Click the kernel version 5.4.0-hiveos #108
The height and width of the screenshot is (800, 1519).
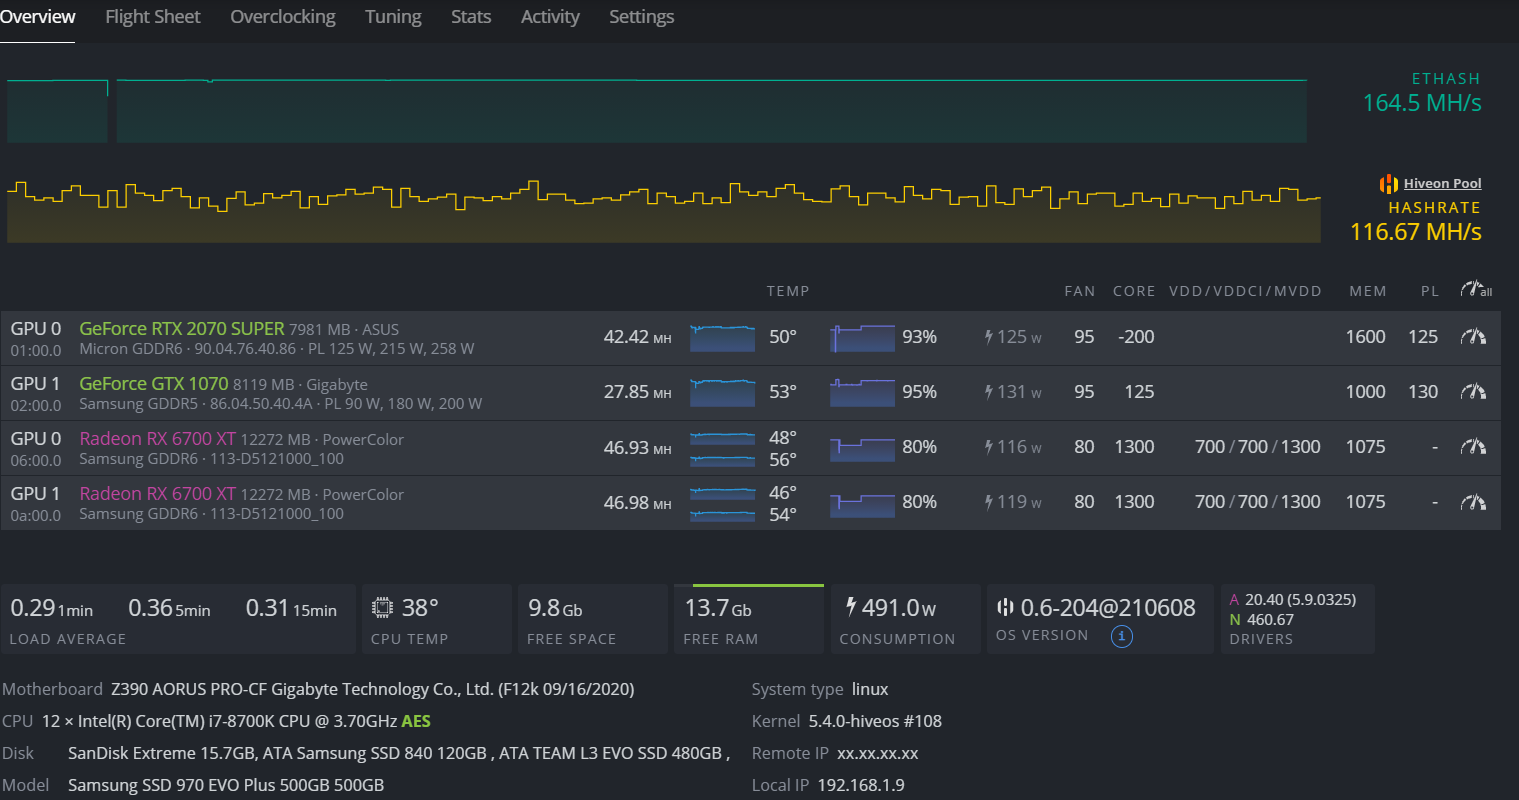[x=875, y=721]
